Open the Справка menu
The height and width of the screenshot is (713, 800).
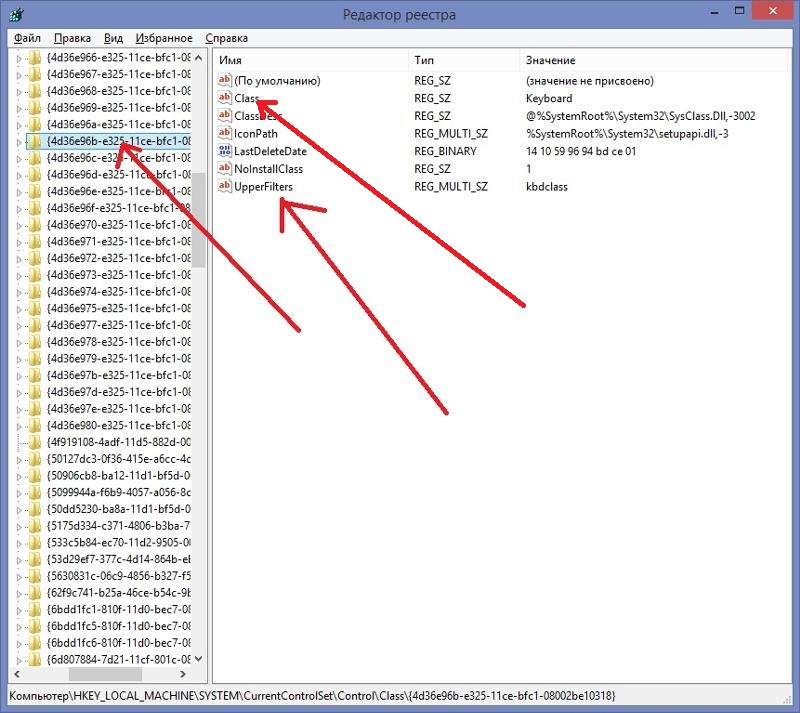(226, 38)
